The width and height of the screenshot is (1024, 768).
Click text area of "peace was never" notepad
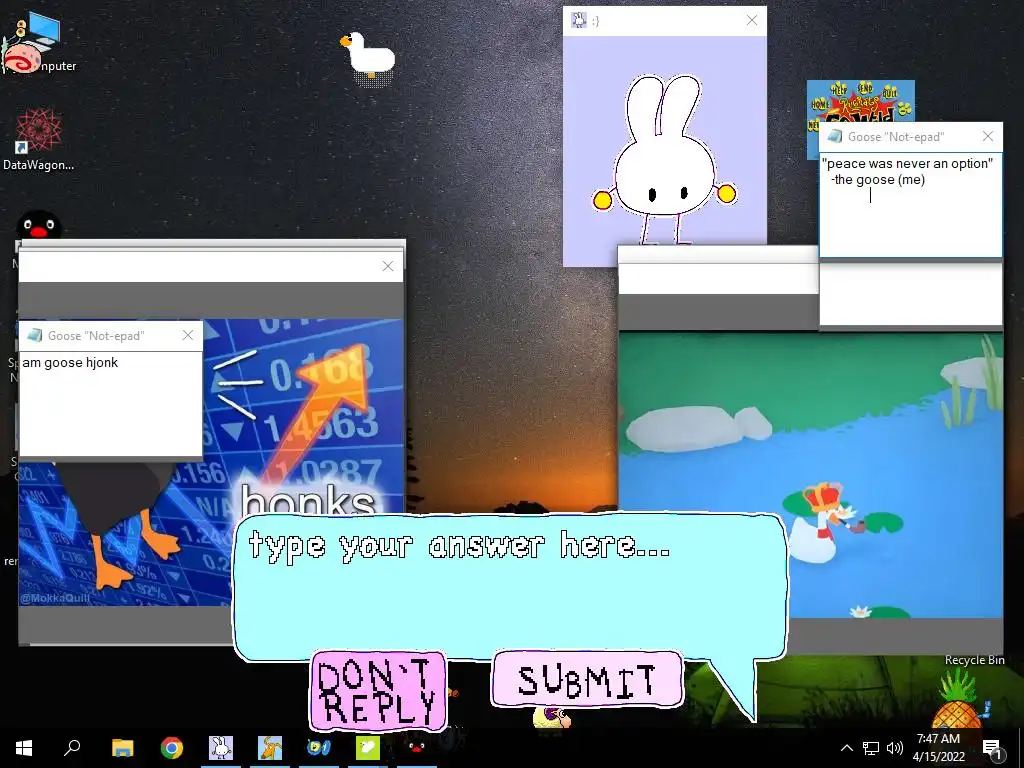coord(911,205)
